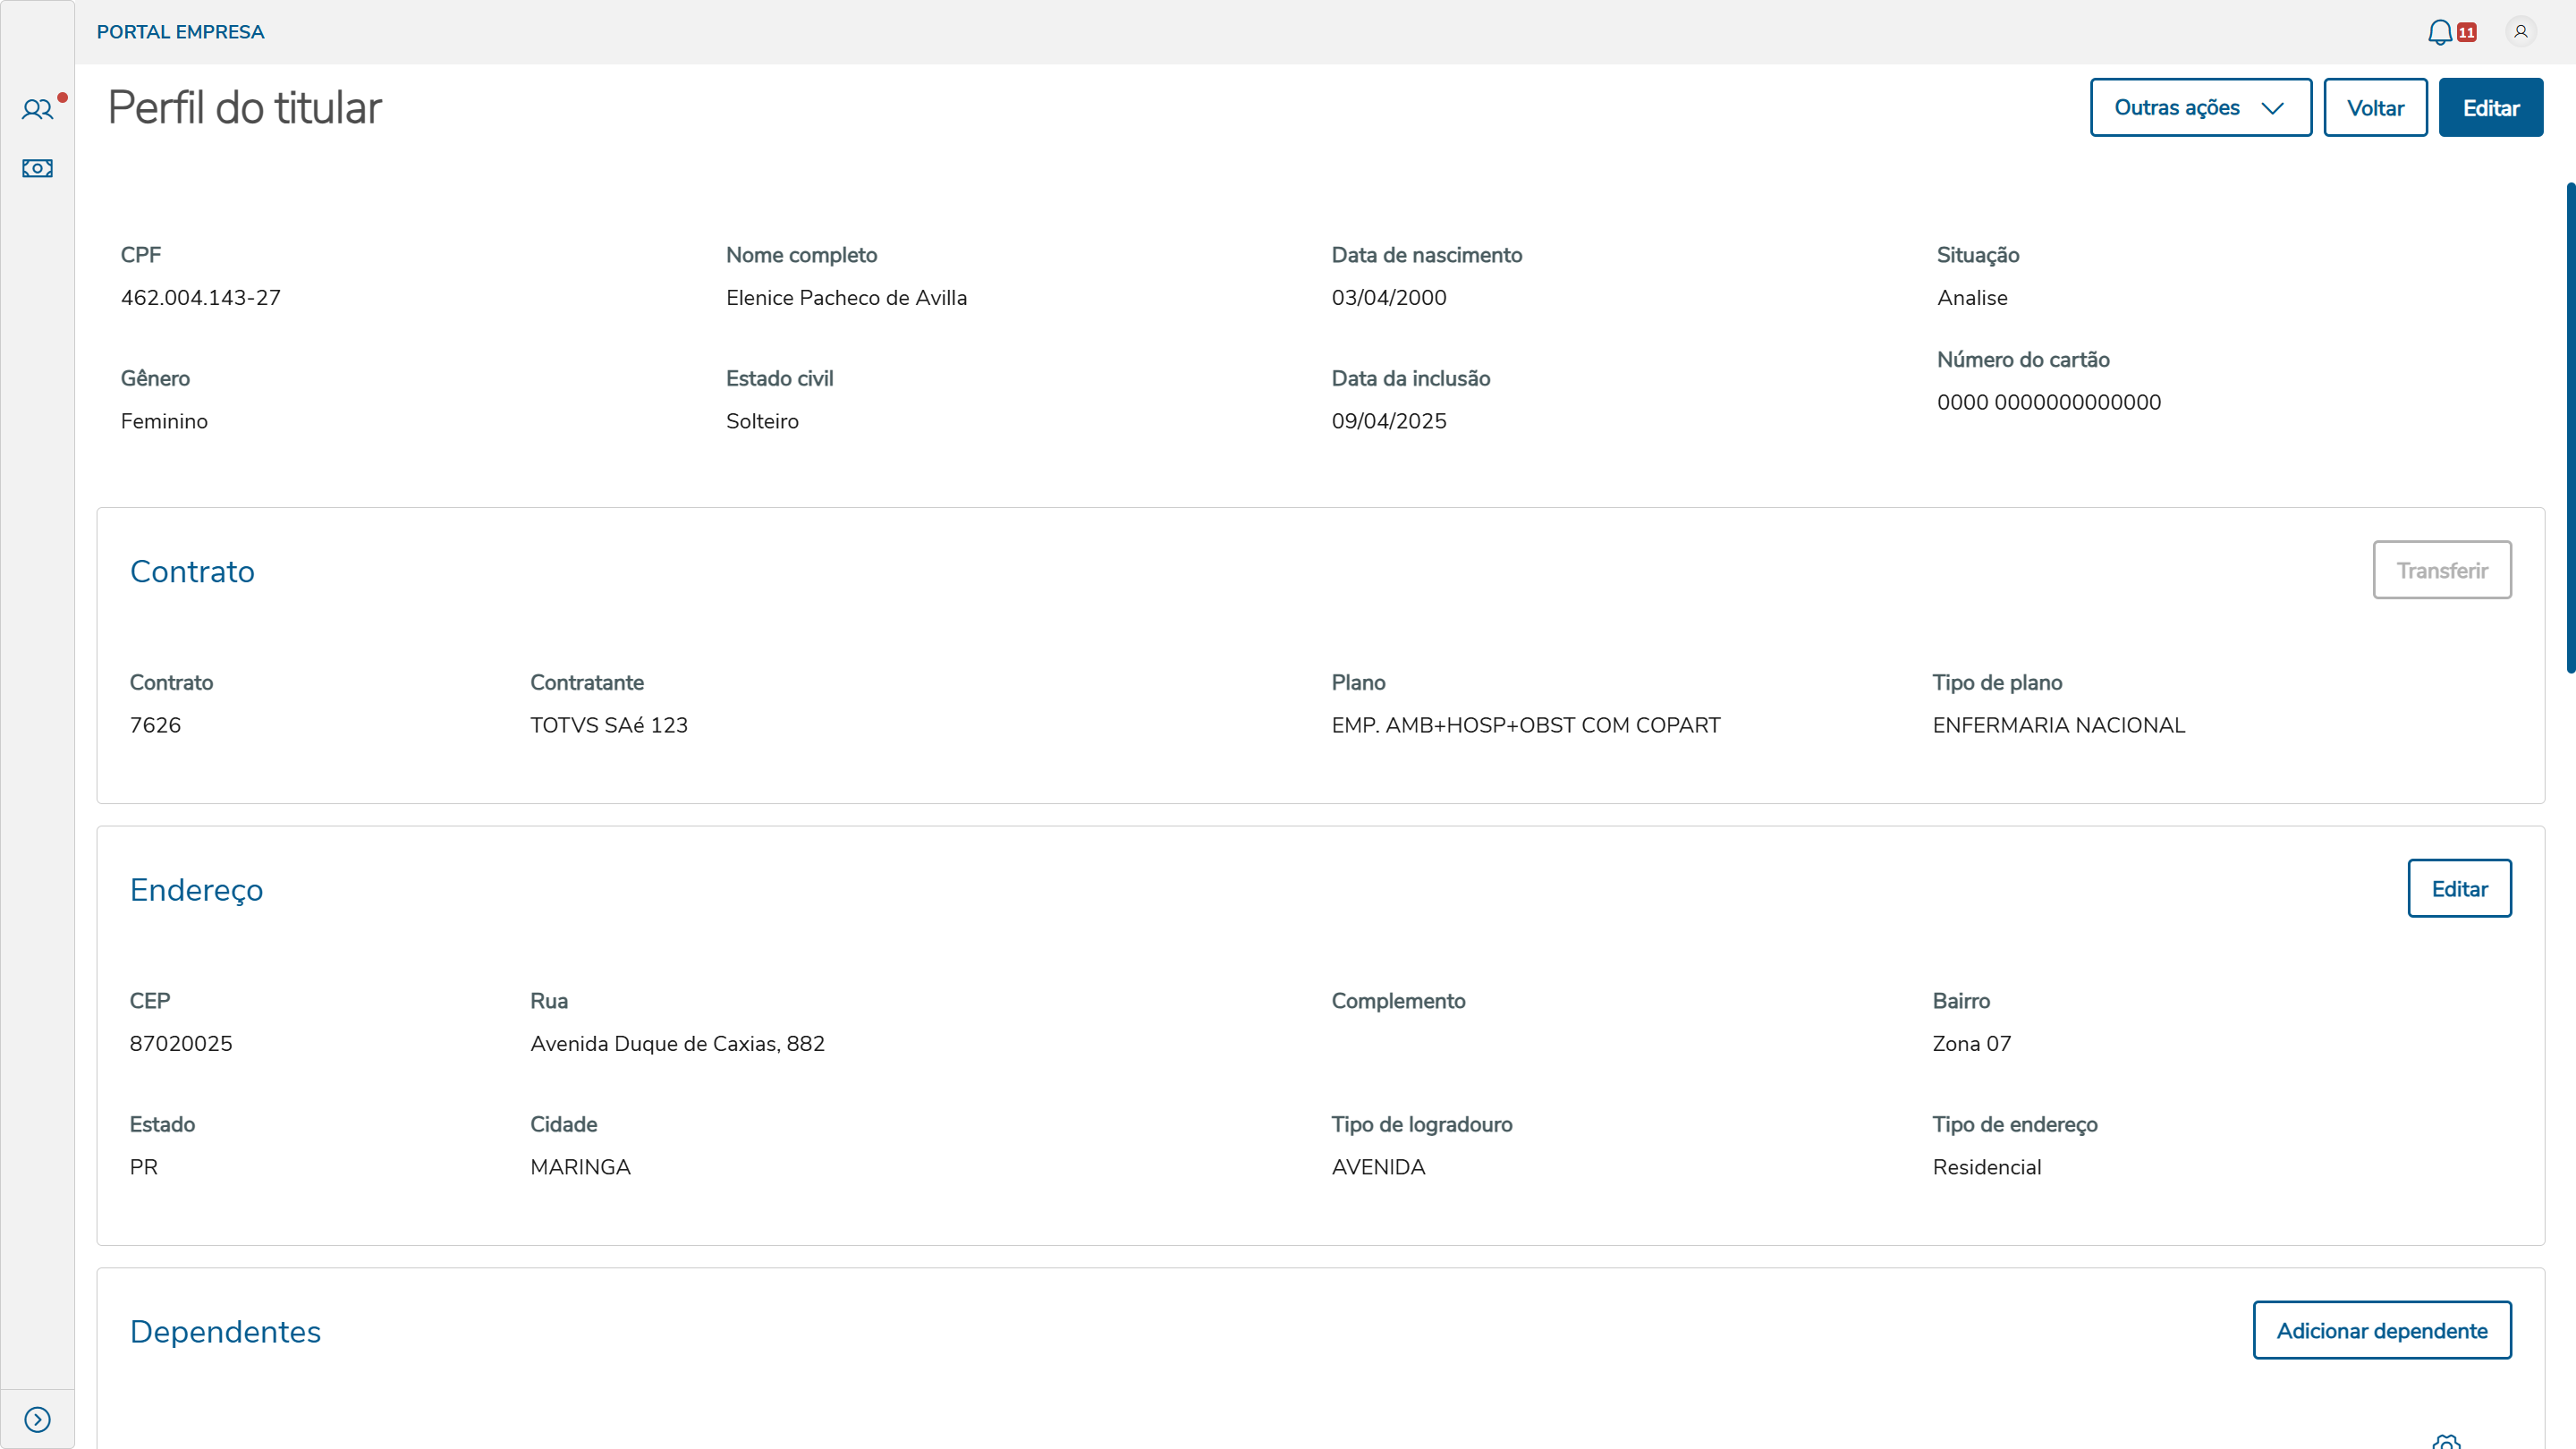2576x1449 pixels.
Task: Click the Número do cartão value
Action: pos(2048,402)
